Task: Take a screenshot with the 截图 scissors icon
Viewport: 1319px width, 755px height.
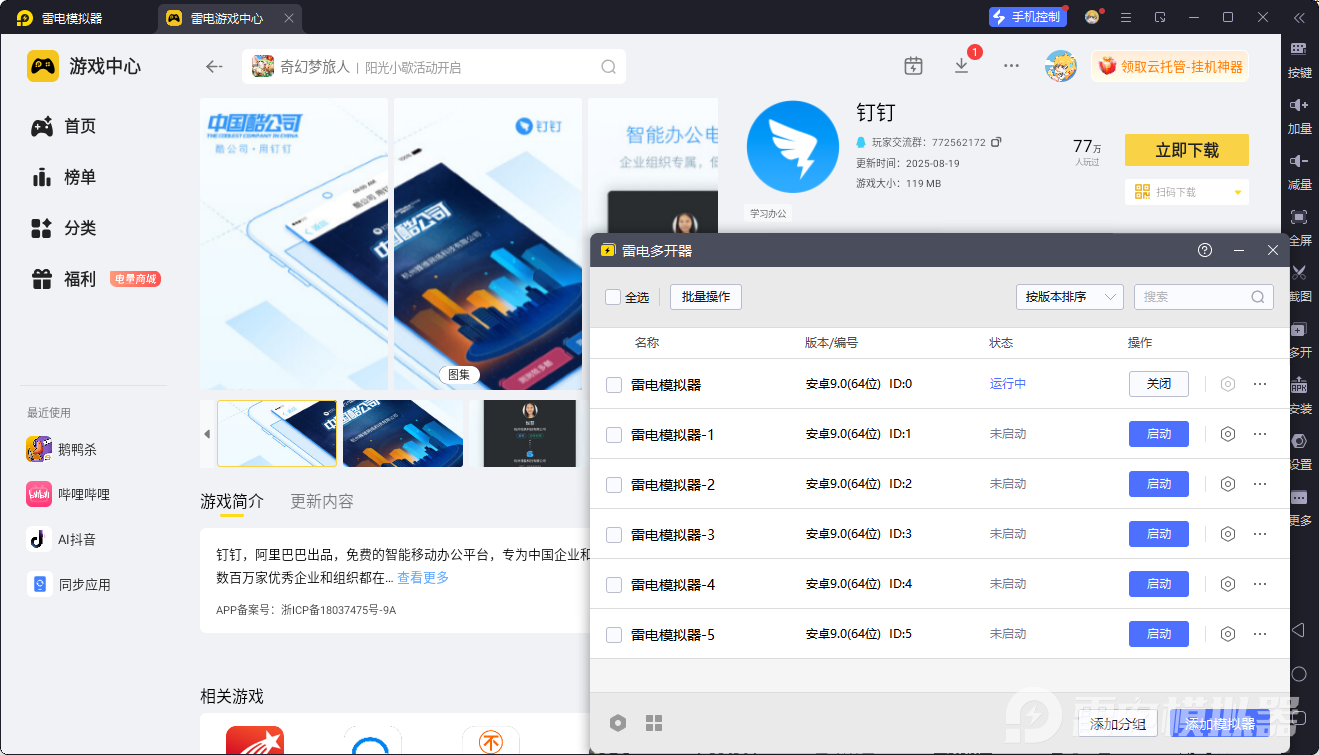Action: pos(1299,273)
